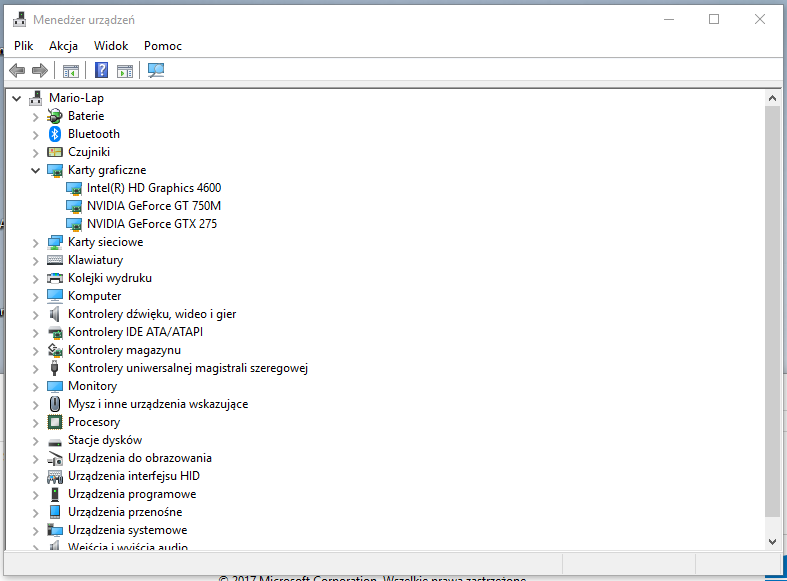The height and width of the screenshot is (581, 787).
Task: Expand the Karty sieciowe category
Action: coord(35,243)
